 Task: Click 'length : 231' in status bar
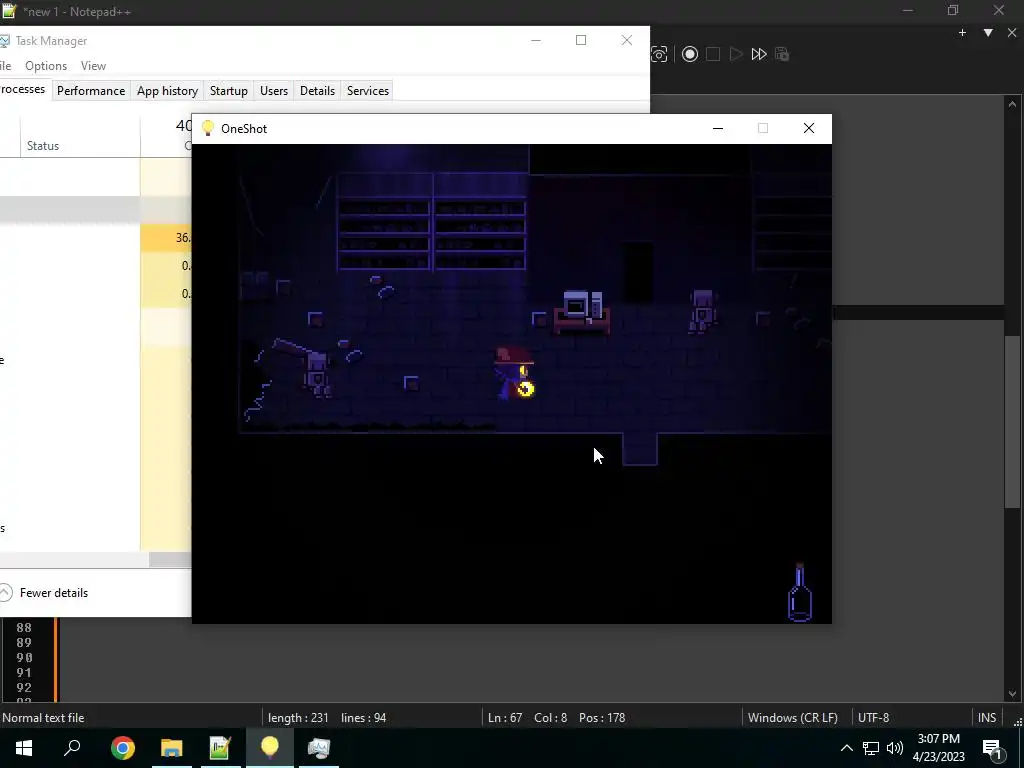click(x=298, y=718)
